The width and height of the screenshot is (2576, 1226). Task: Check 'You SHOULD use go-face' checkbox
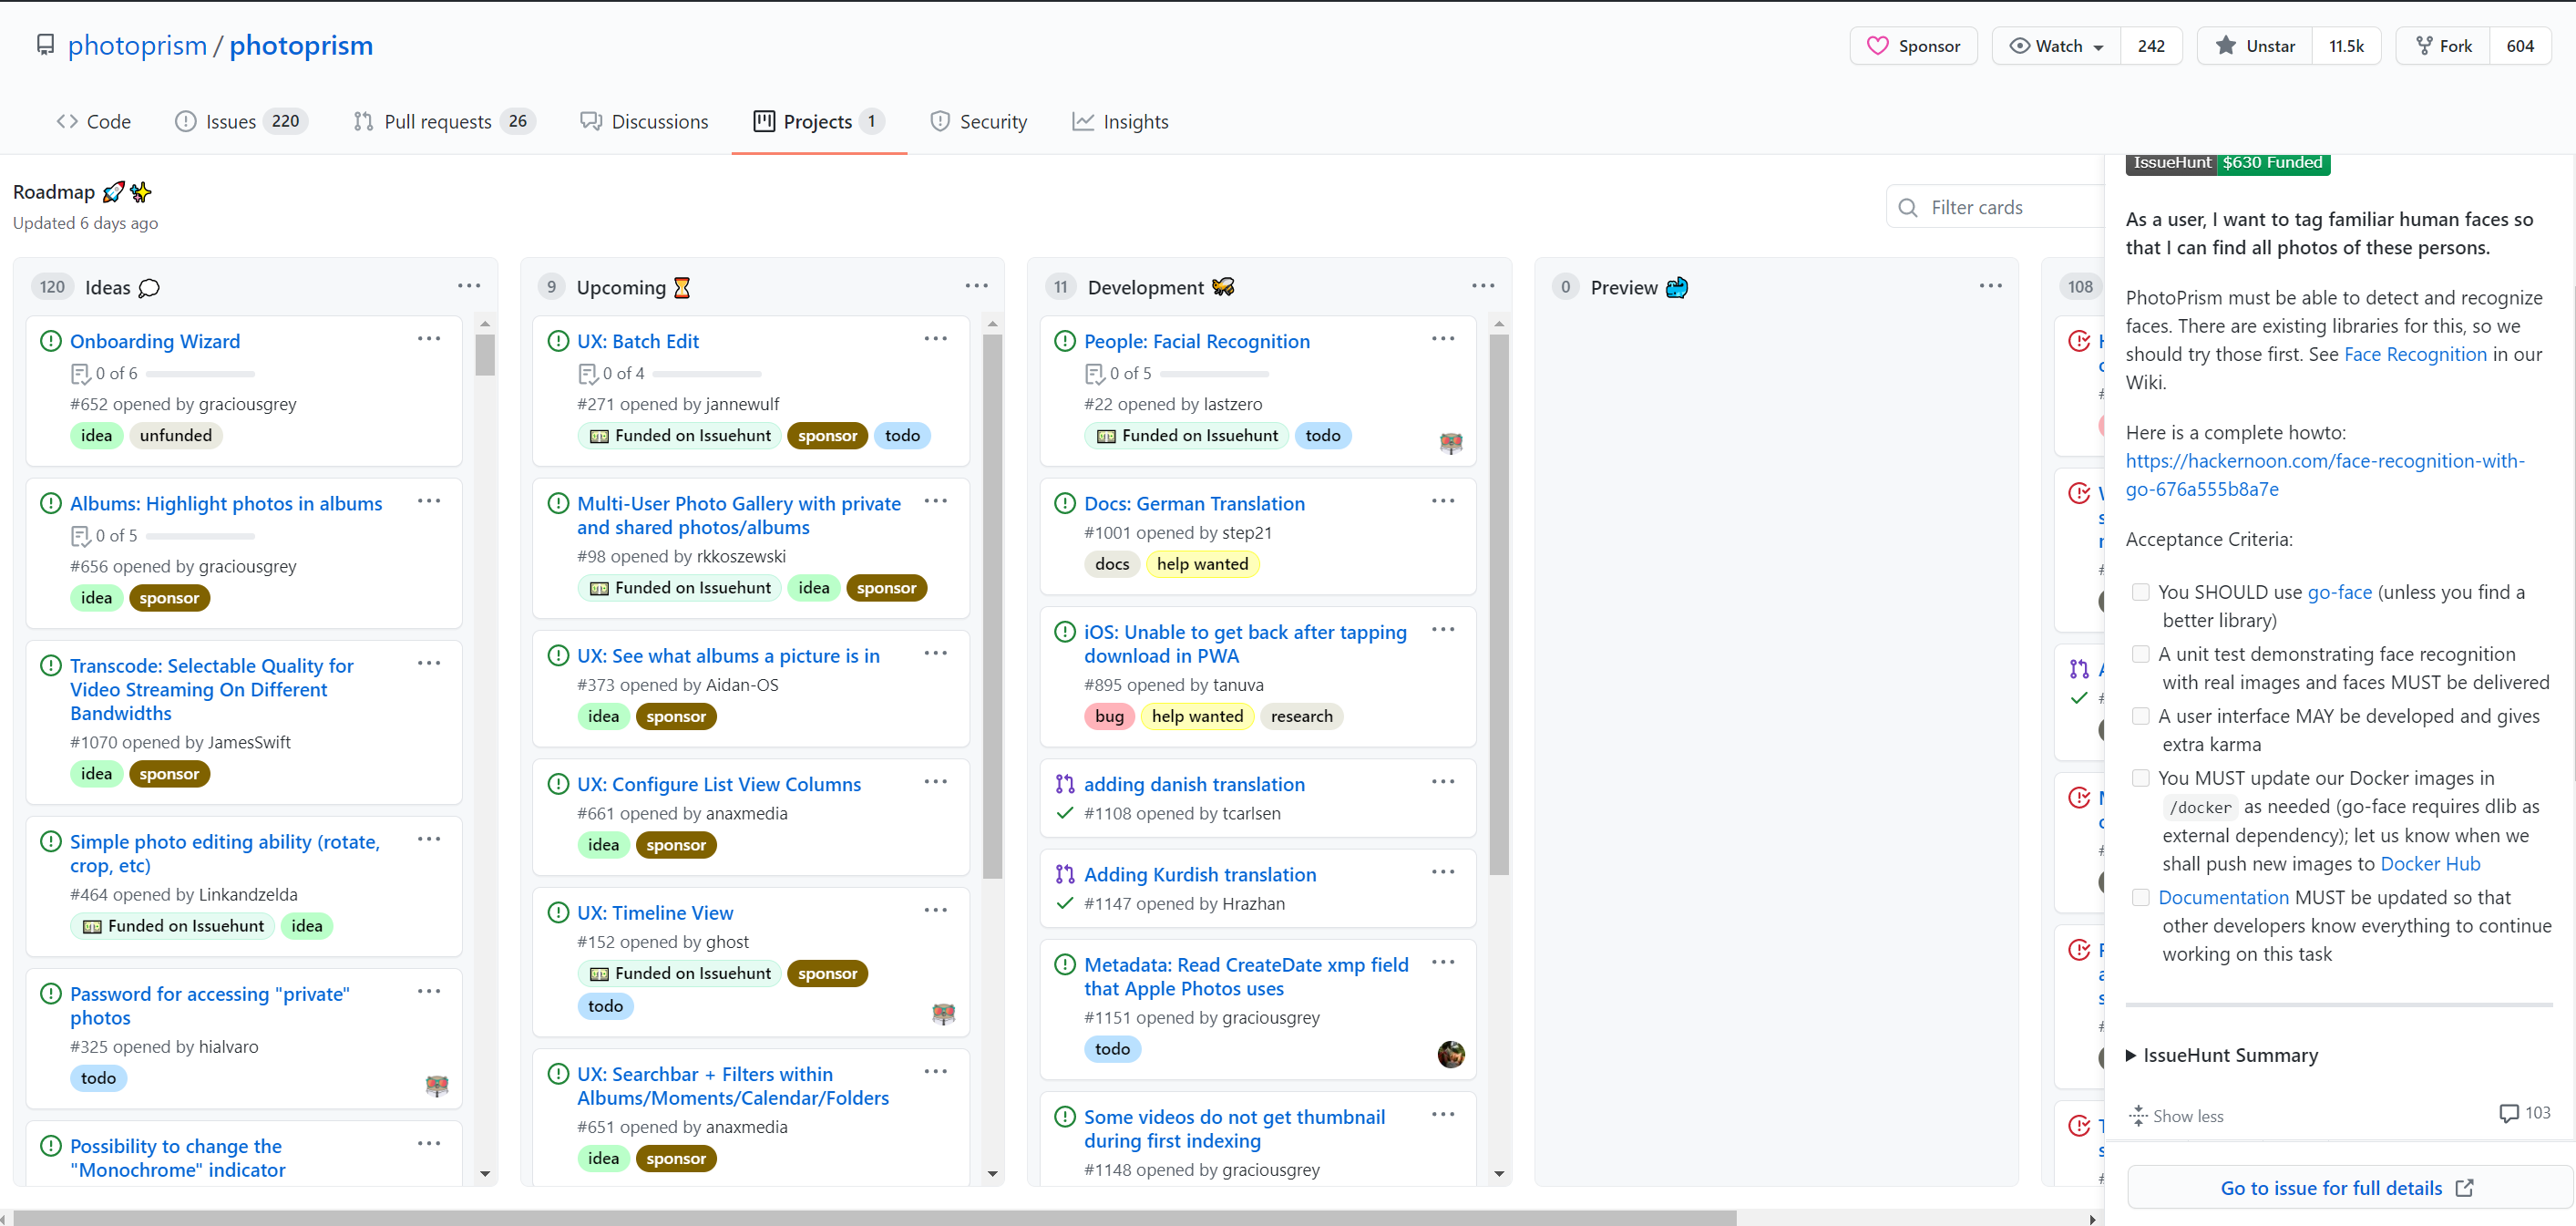tap(2141, 592)
